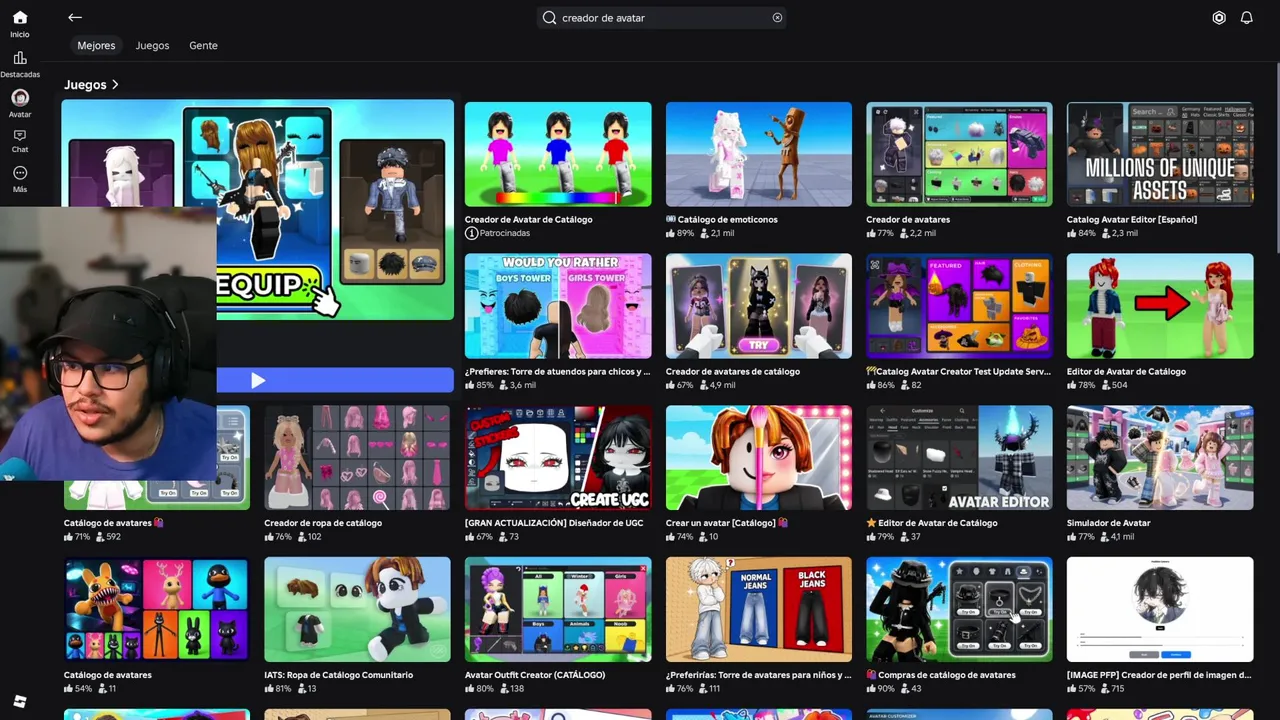The image size is (1280, 720).
Task: Open the Normal Jeans vs Black Jeans thumbnail
Action: [759, 610]
